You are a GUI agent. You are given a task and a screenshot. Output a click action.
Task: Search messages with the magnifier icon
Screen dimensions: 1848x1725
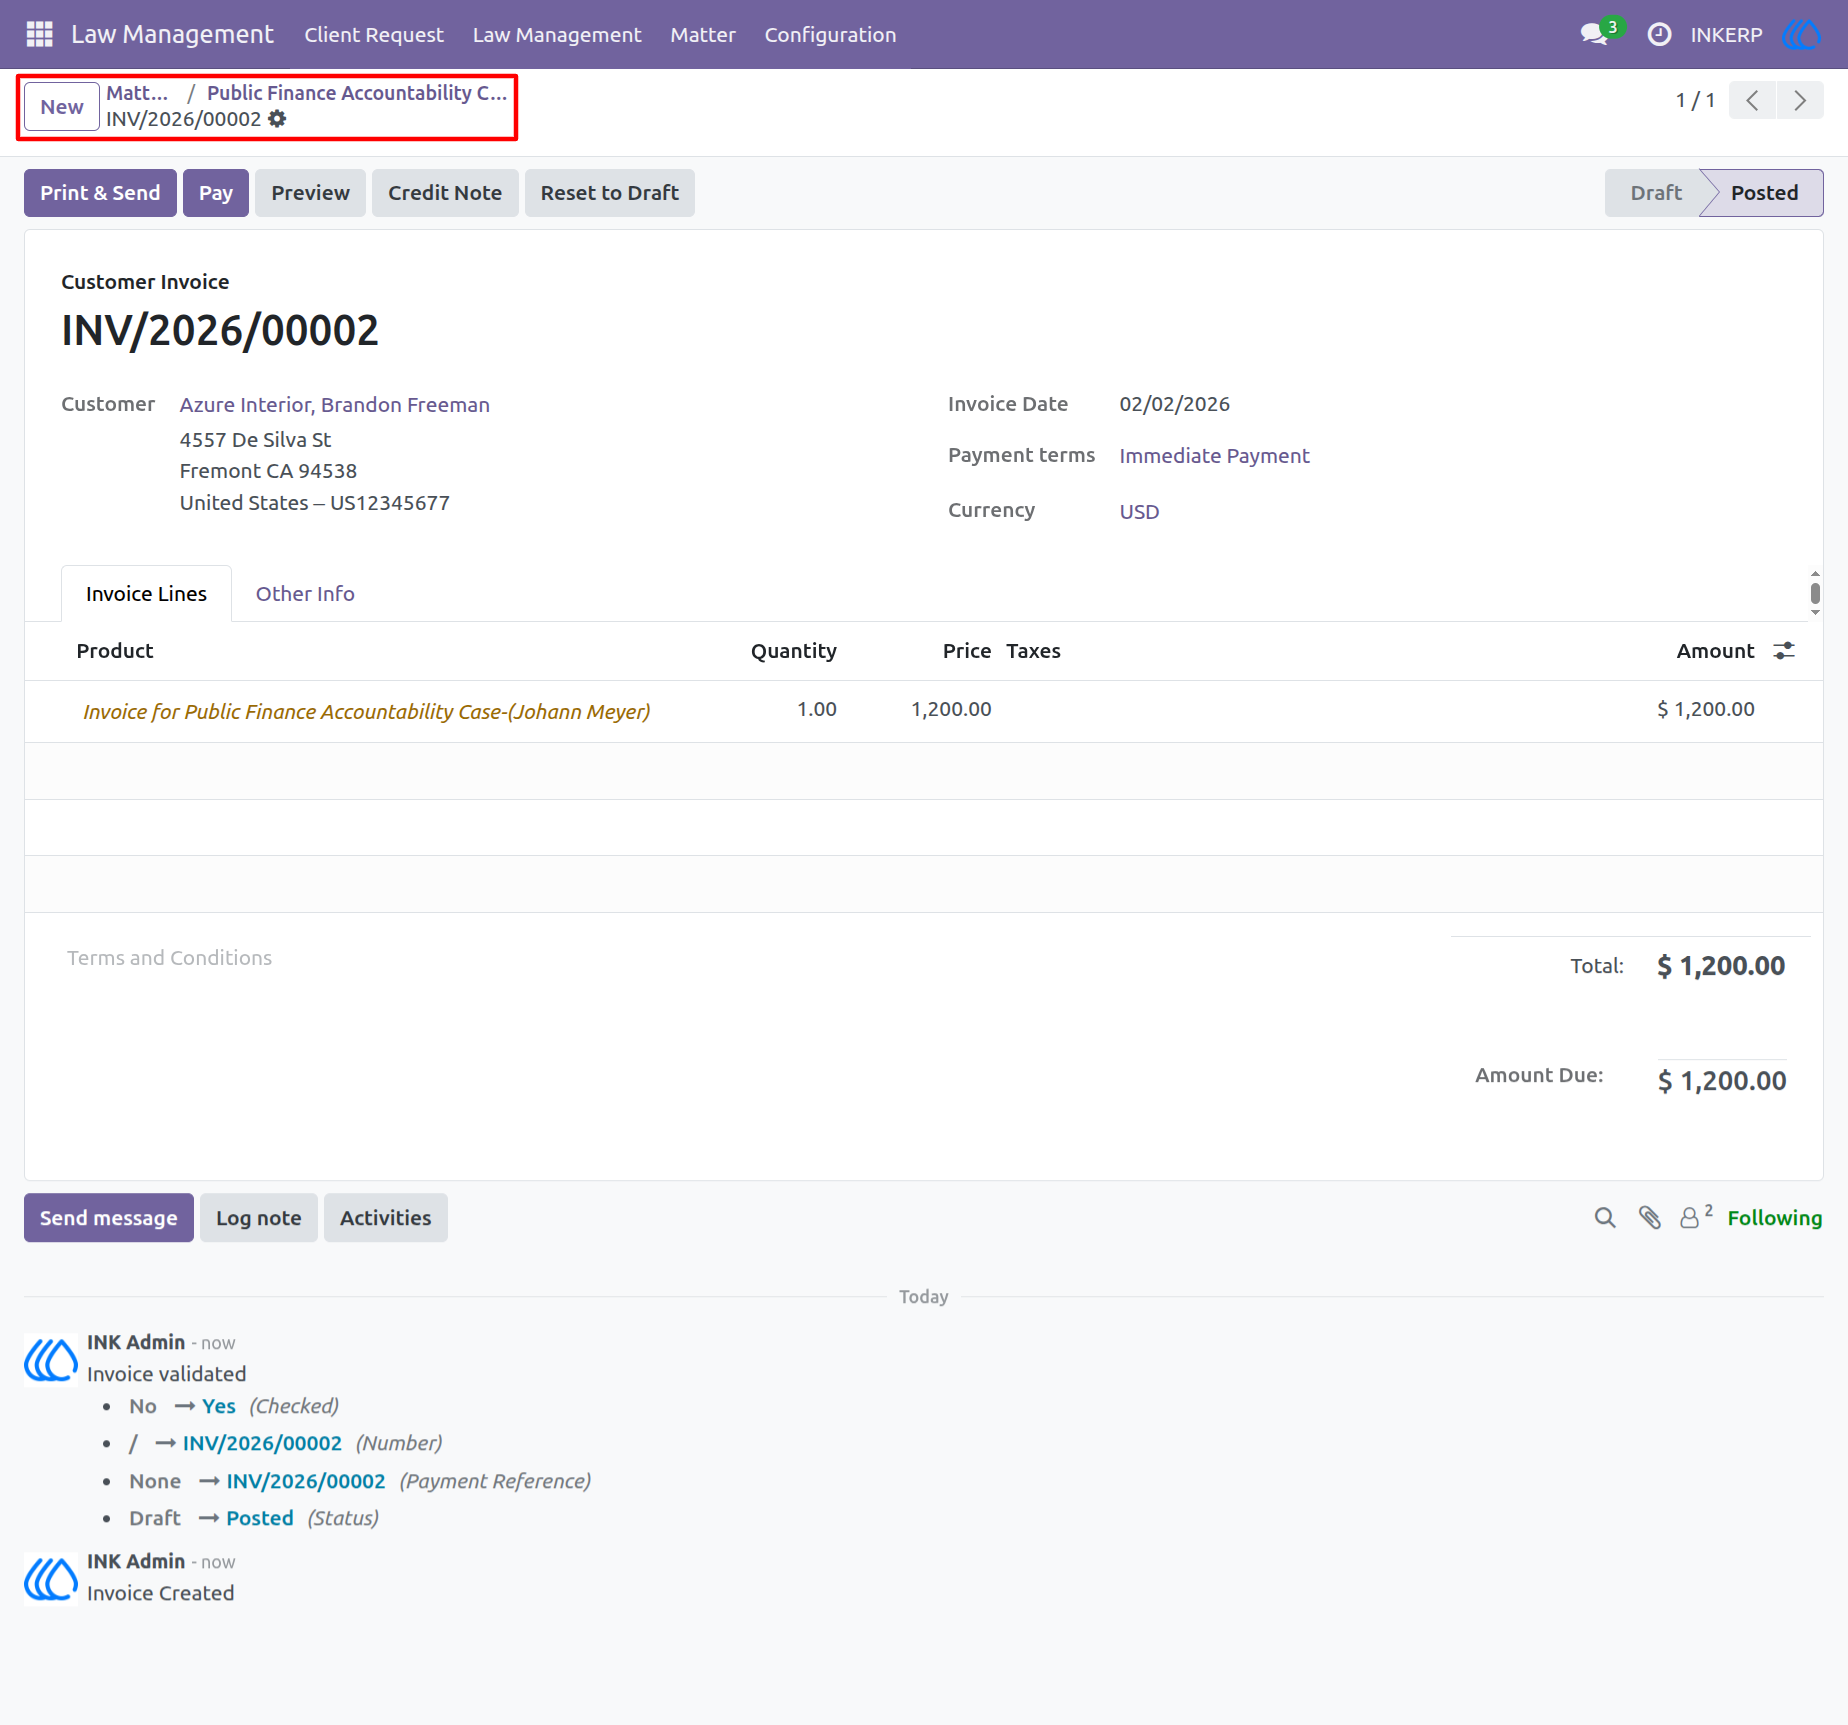pyautogui.click(x=1605, y=1217)
